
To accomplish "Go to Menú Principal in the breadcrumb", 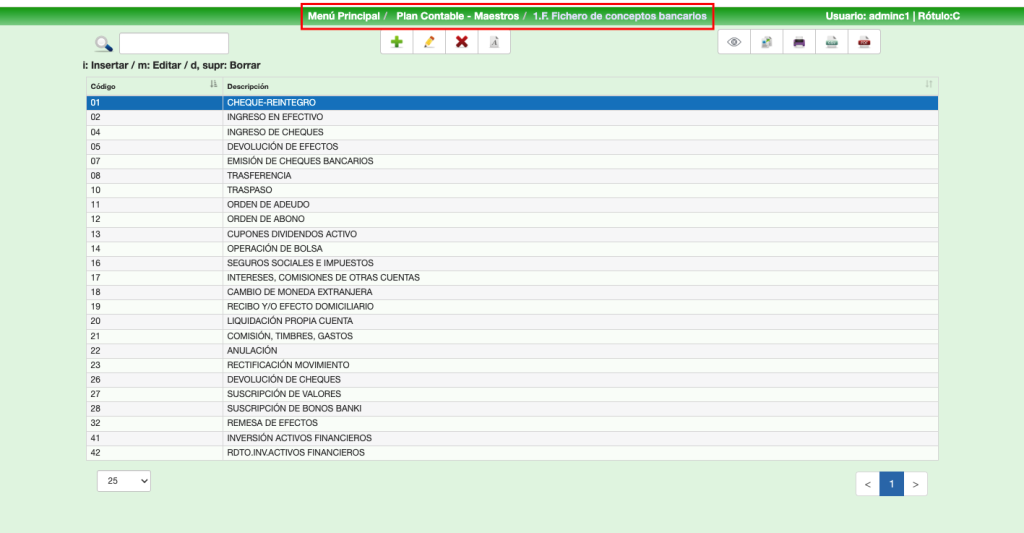I will coord(344,16).
